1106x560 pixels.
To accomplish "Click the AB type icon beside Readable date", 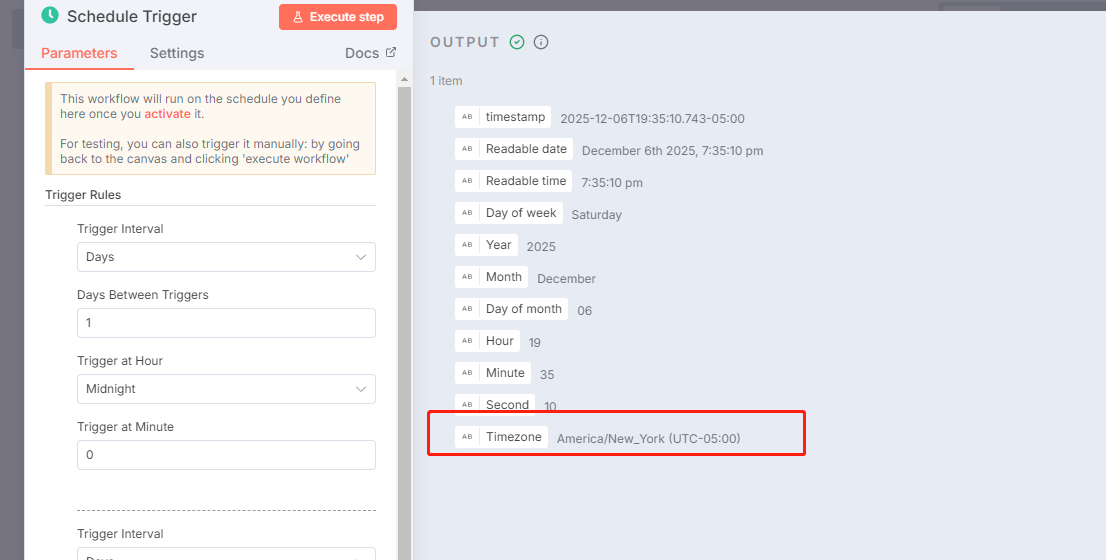I will pos(467,149).
